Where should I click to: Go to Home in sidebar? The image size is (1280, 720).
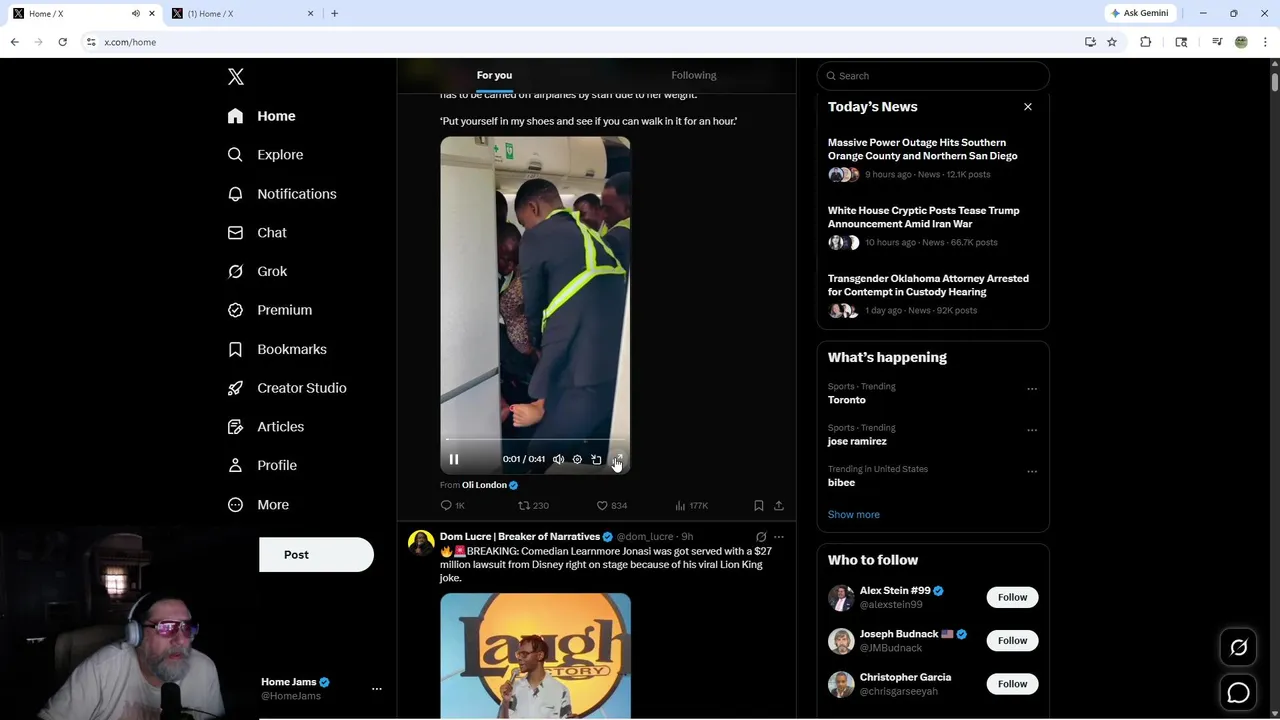(x=261, y=116)
